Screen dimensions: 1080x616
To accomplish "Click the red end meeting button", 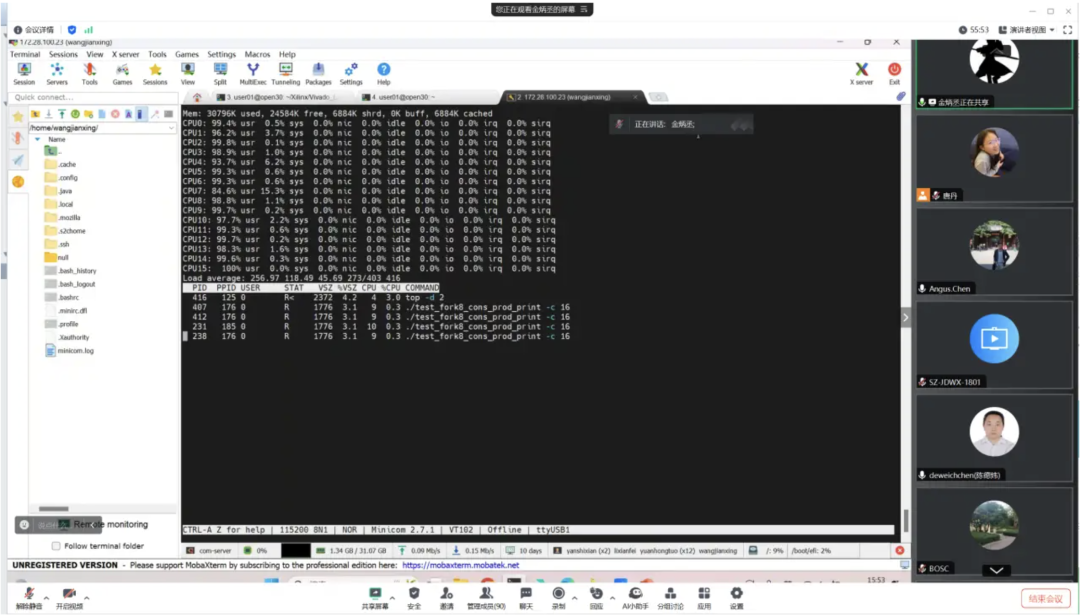I will [1044, 598].
